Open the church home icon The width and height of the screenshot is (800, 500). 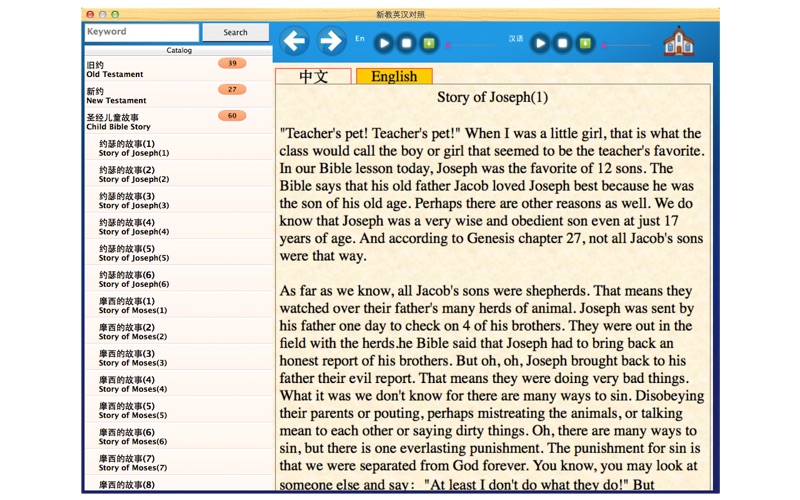(678, 42)
